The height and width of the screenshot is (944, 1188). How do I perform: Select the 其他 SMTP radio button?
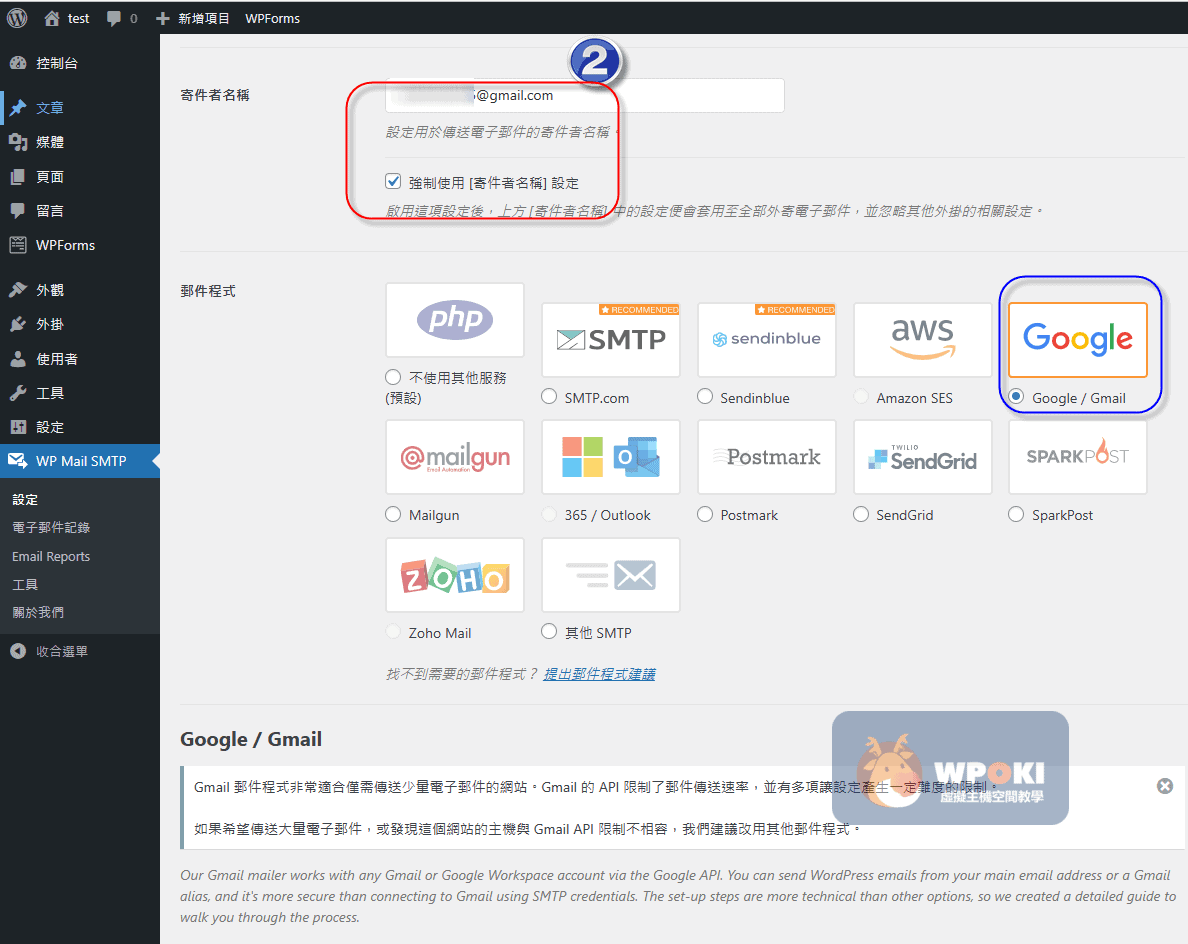549,632
